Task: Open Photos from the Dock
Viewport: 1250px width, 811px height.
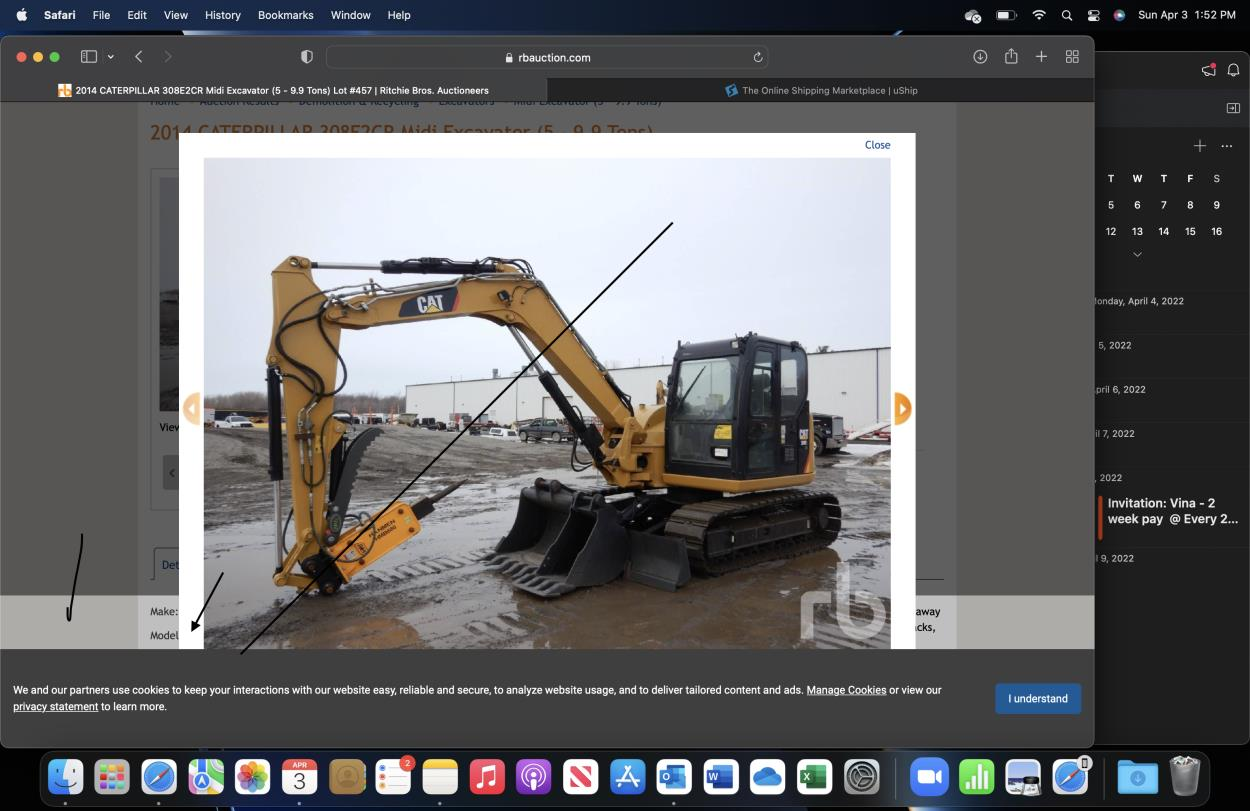Action: click(253, 777)
